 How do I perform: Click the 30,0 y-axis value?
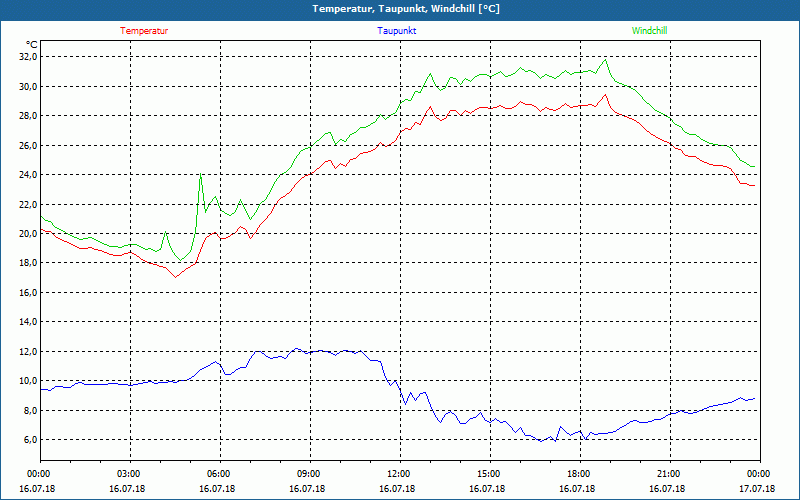click(x=29, y=86)
